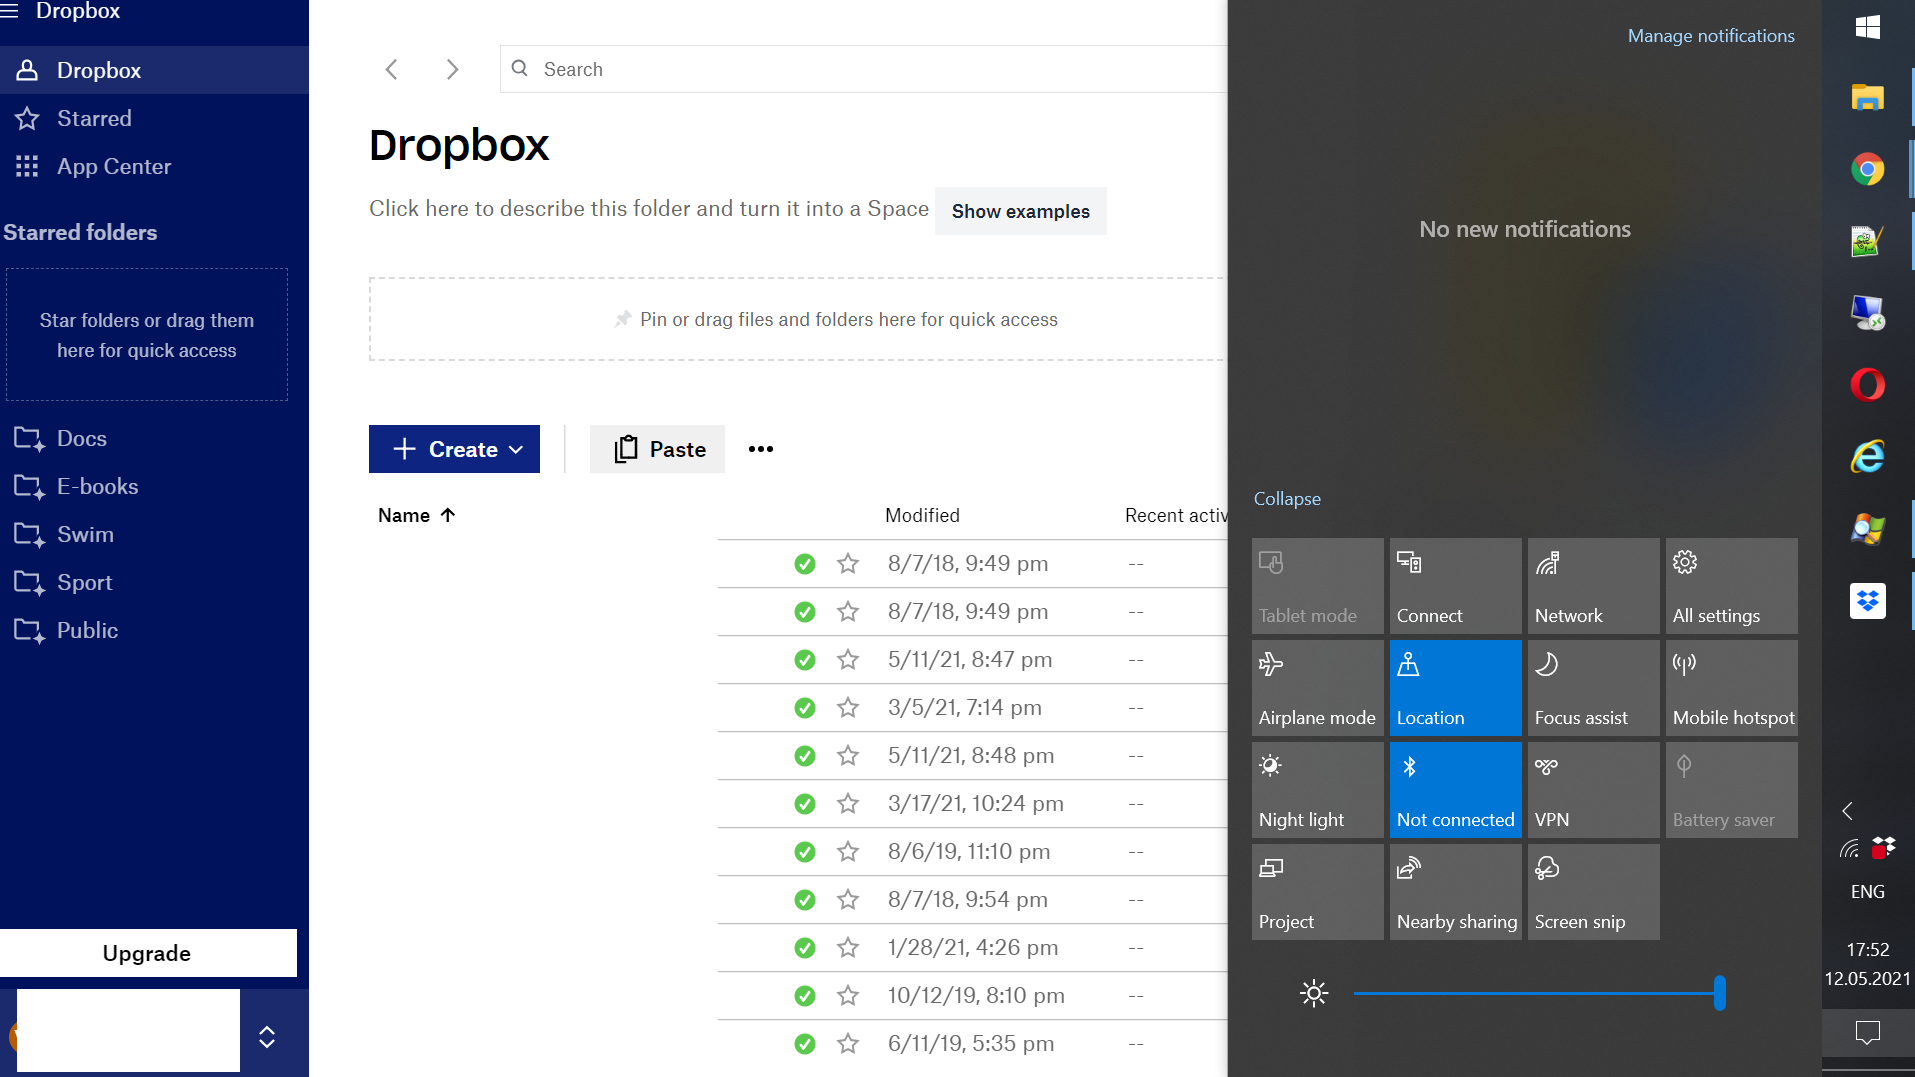The height and width of the screenshot is (1077, 1915).
Task: Go forward with the right arrow
Action: click(x=452, y=69)
